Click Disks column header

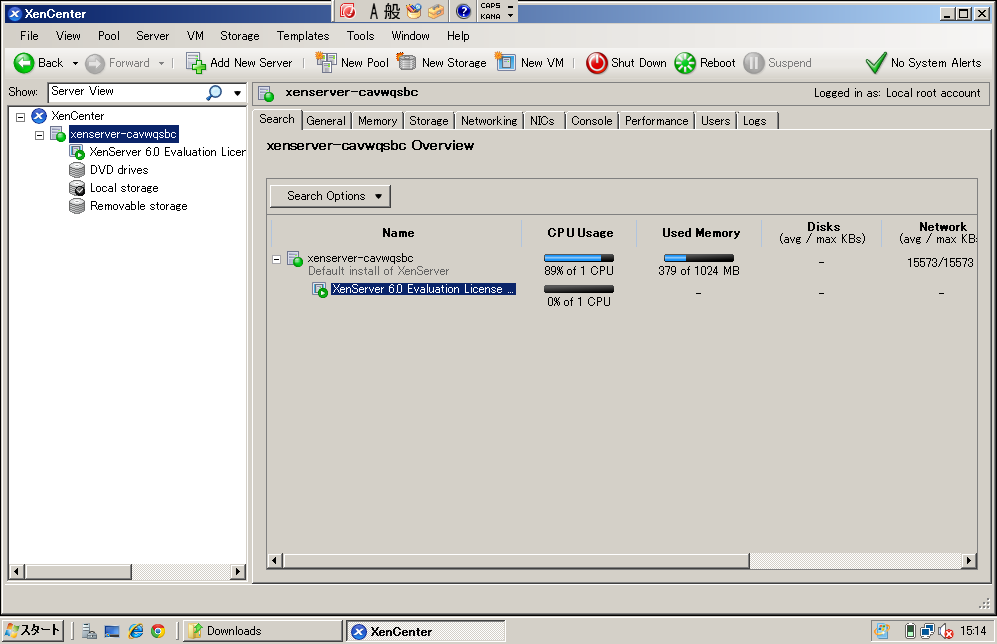822,233
